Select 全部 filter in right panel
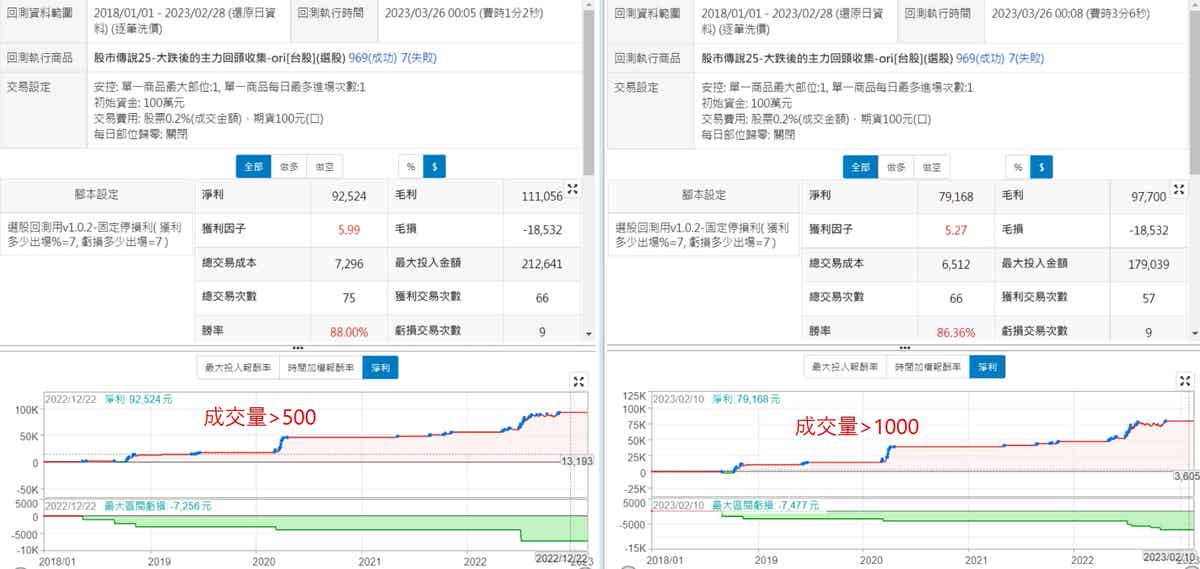The width and height of the screenshot is (1200, 569). click(859, 167)
